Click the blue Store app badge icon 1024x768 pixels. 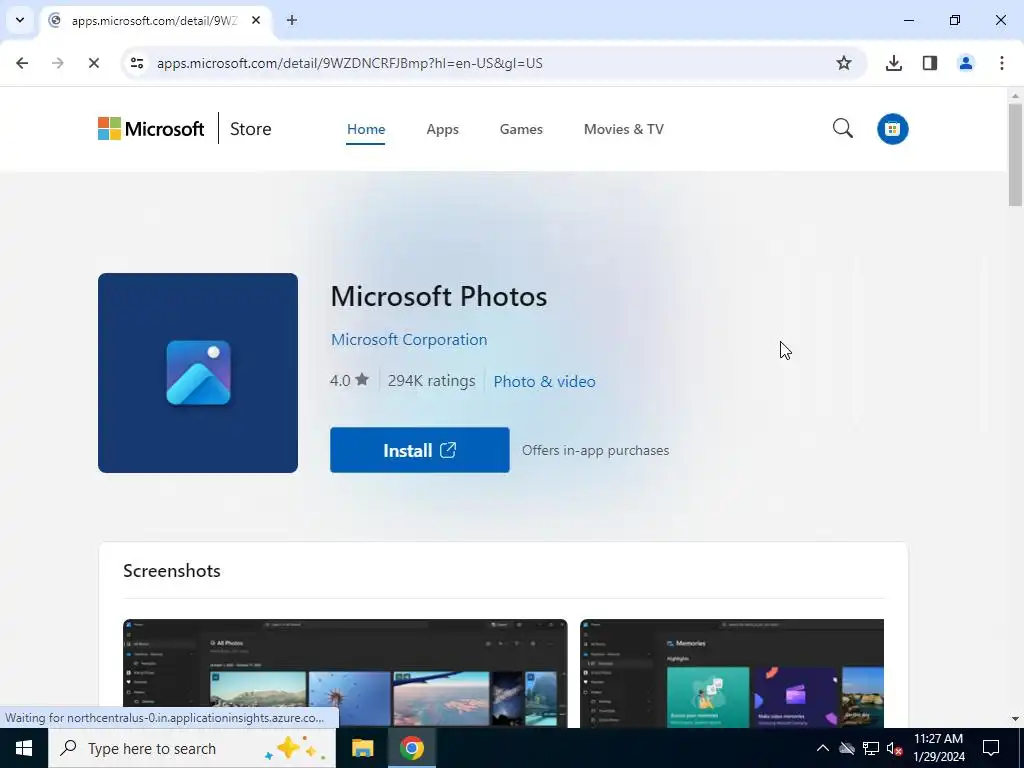coord(892,129)
